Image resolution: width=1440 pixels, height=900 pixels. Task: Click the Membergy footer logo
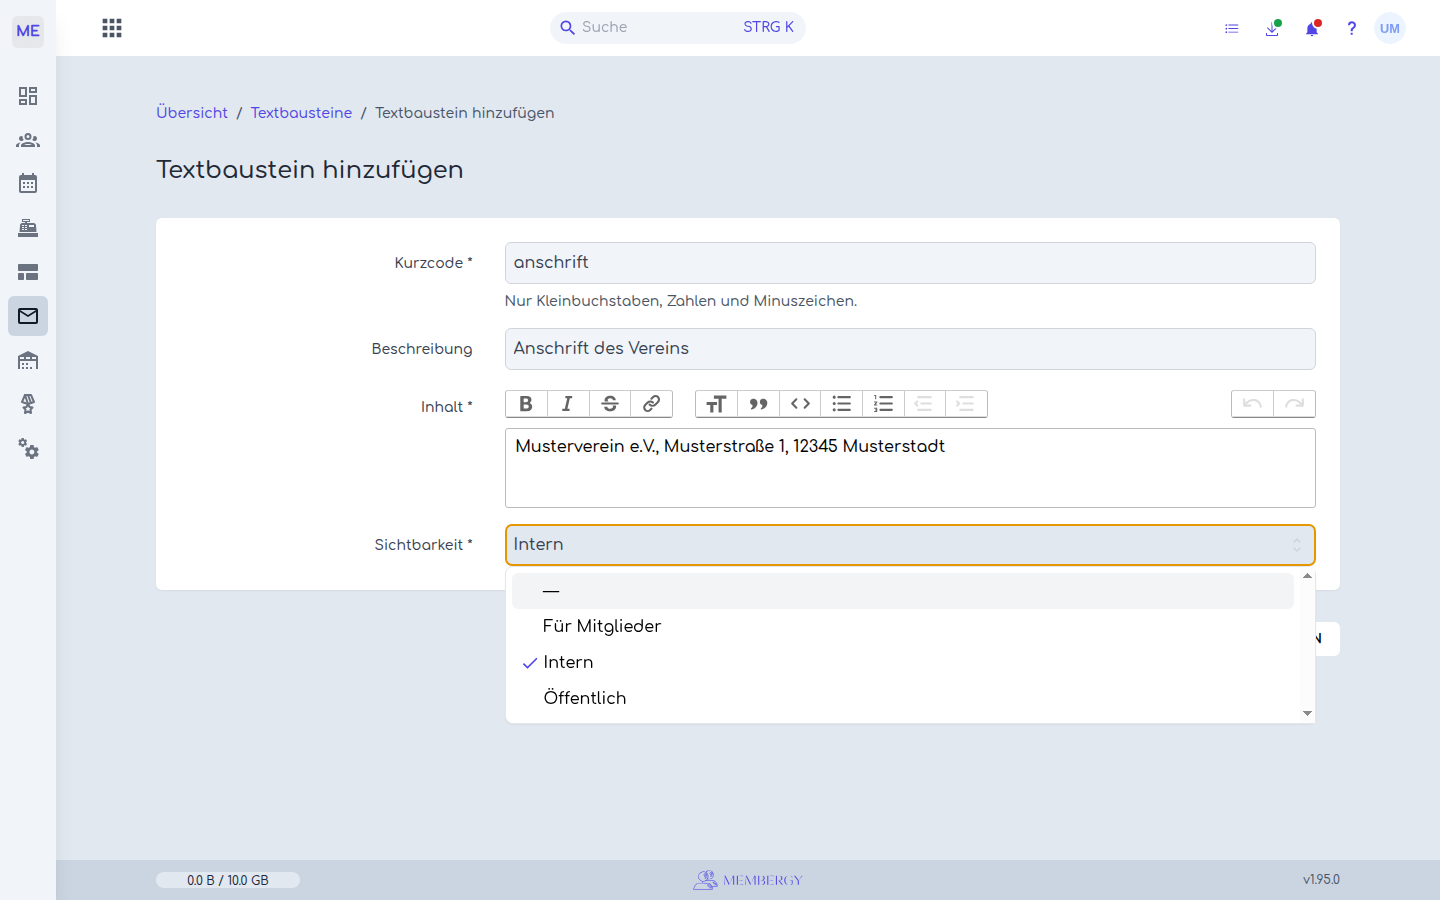(748, 880)
